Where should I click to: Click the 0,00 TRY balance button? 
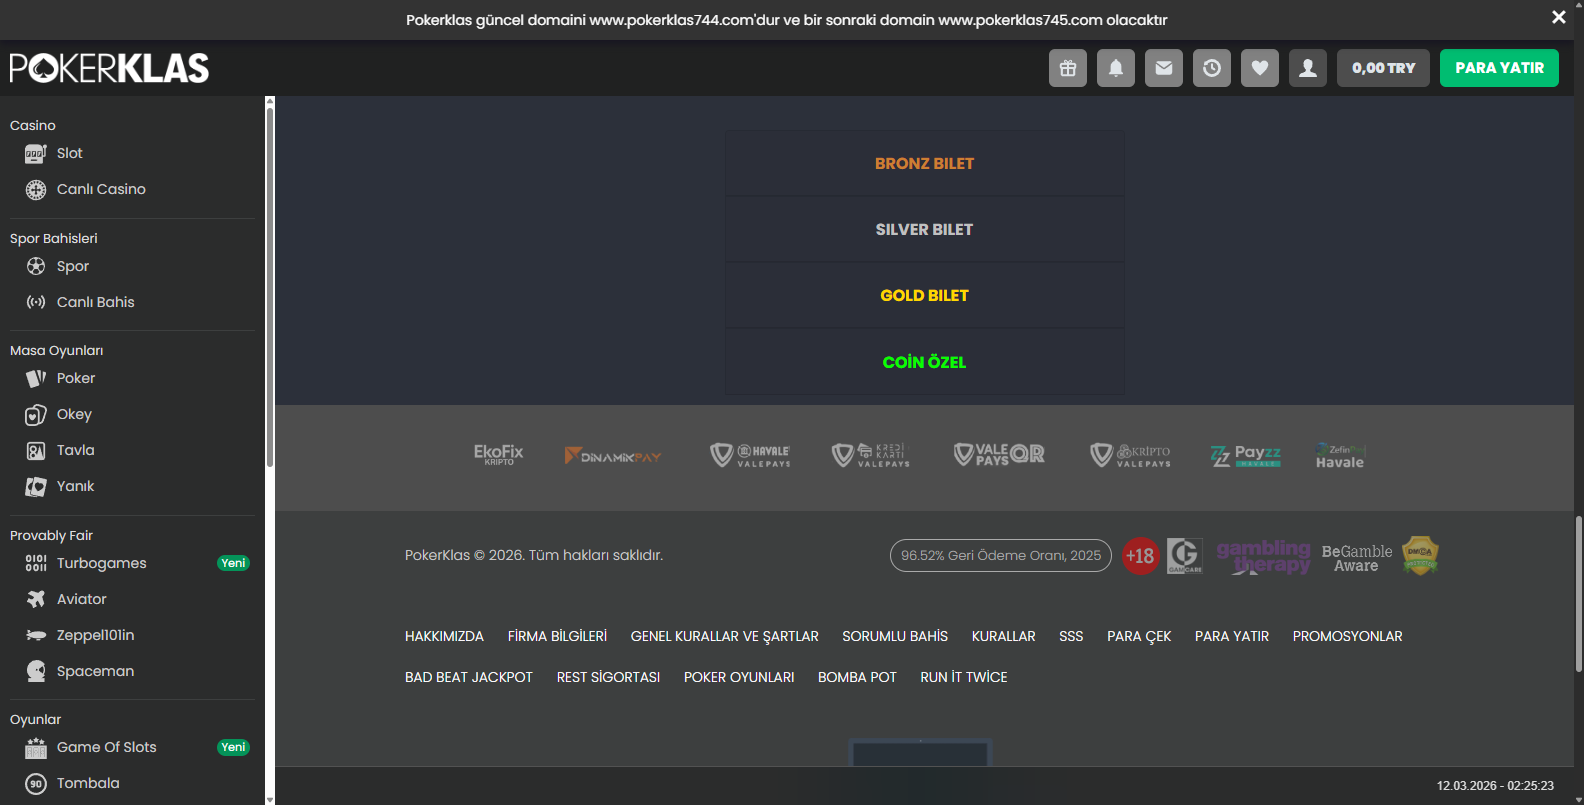pyautogui.click(x=1383, y=68)
